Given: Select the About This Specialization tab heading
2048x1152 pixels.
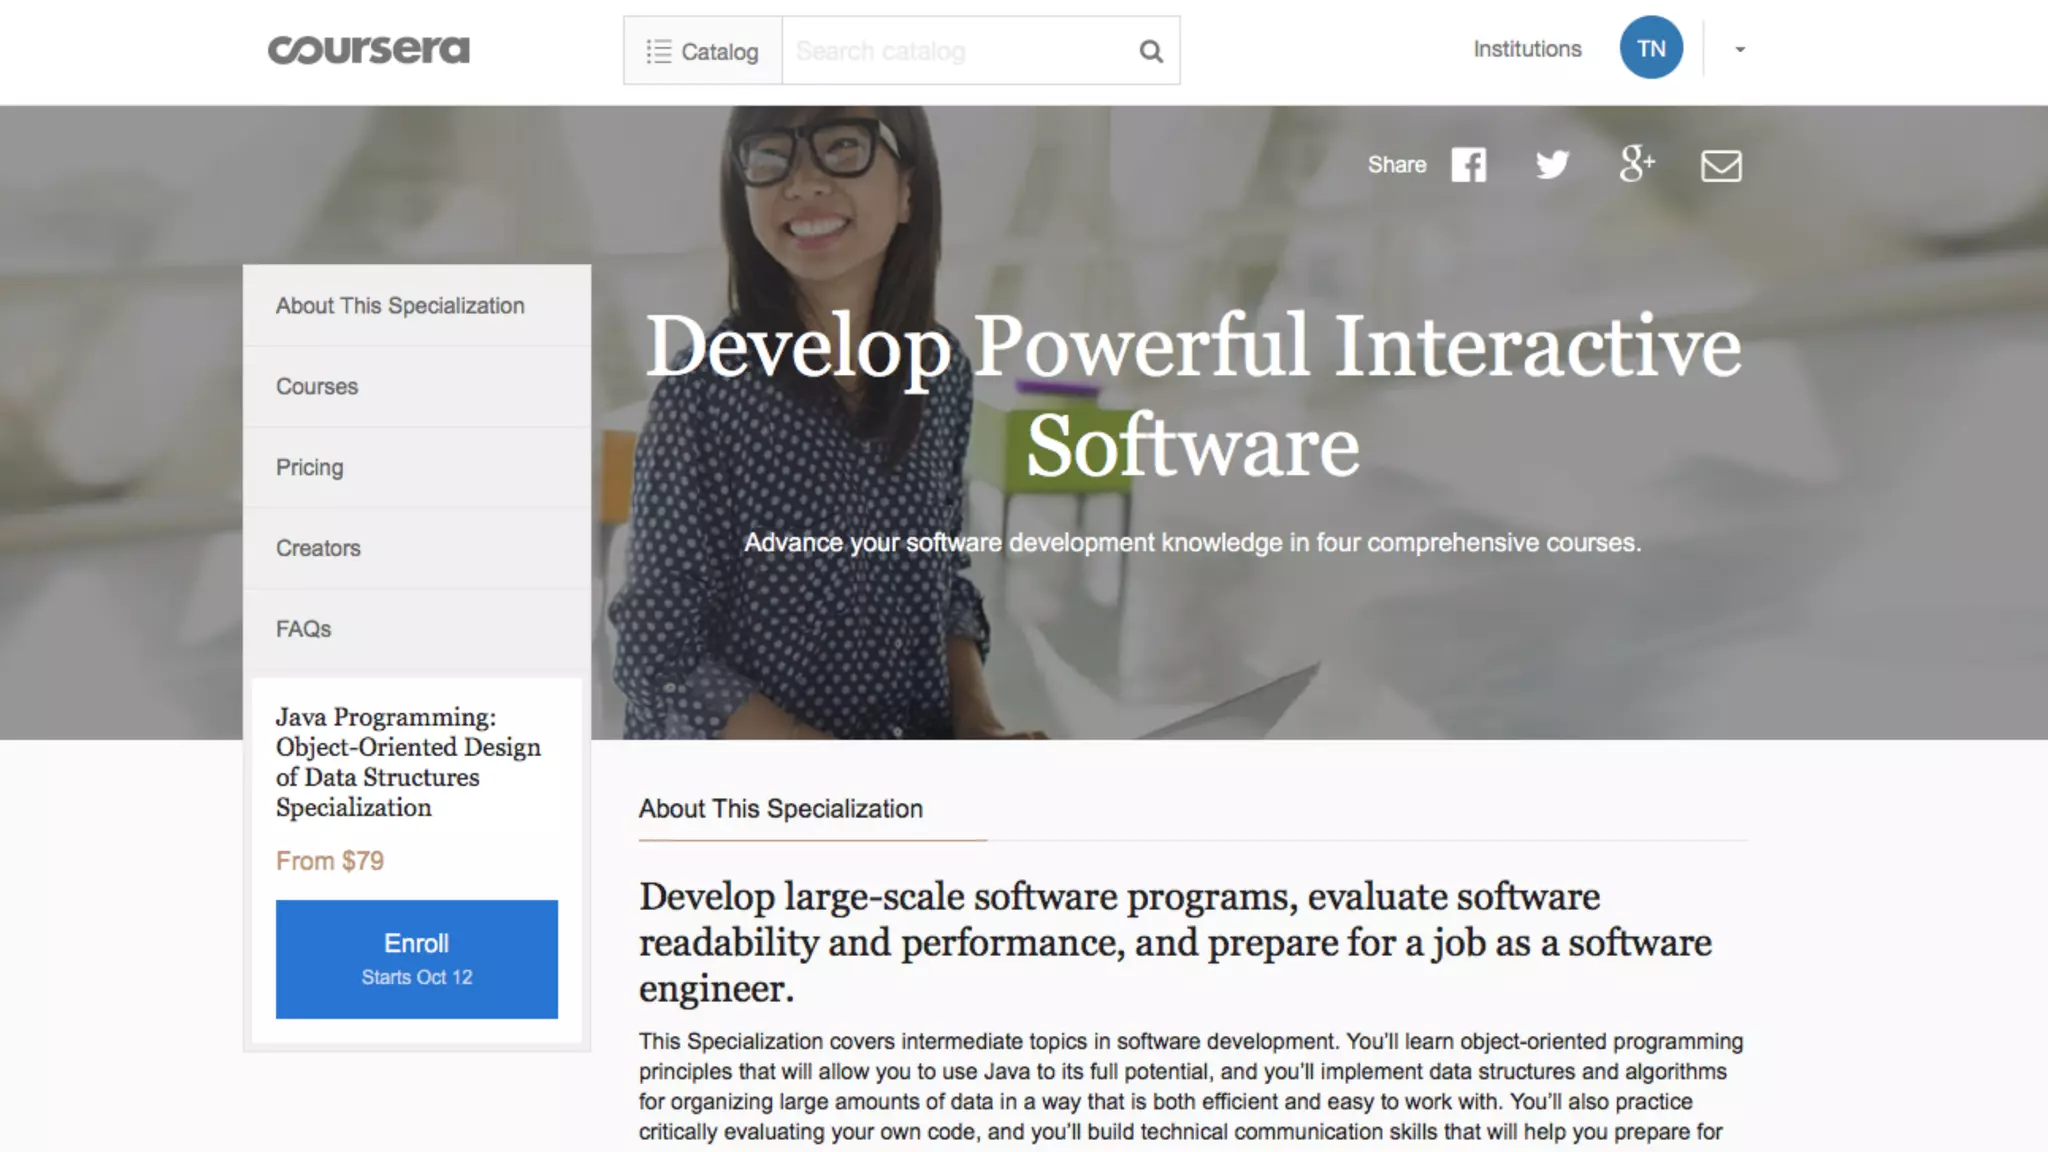Looking at the screenshot, I should (x=781, y=809).
